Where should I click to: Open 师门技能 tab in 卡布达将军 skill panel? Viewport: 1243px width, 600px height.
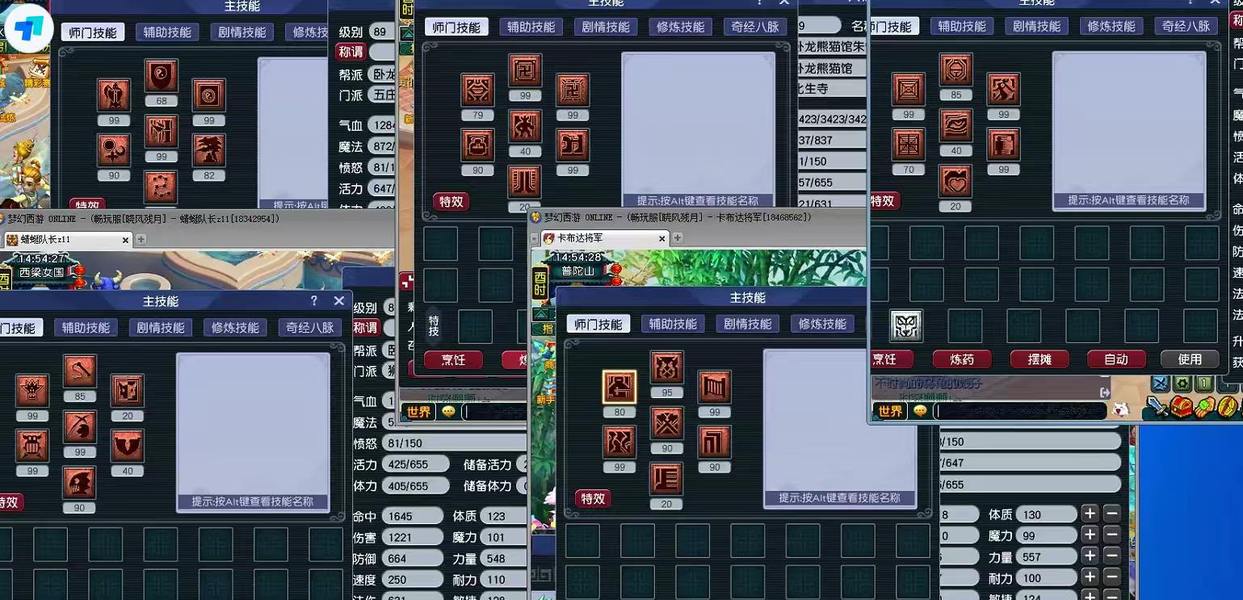click(x=598, y=324)
